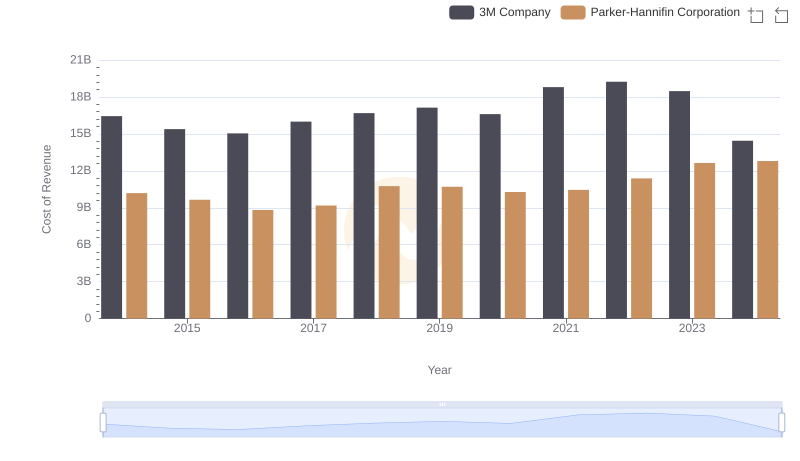Image resolution: width=800 pixels, height=461 pixels.
Task: Click the 3M Company bar for 2023
Action: coord(680,205)
